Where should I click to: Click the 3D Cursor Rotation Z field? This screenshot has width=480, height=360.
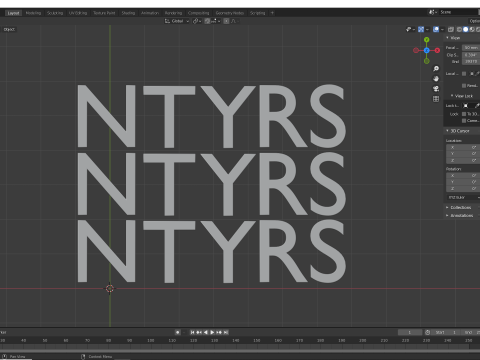pos(463,189)
